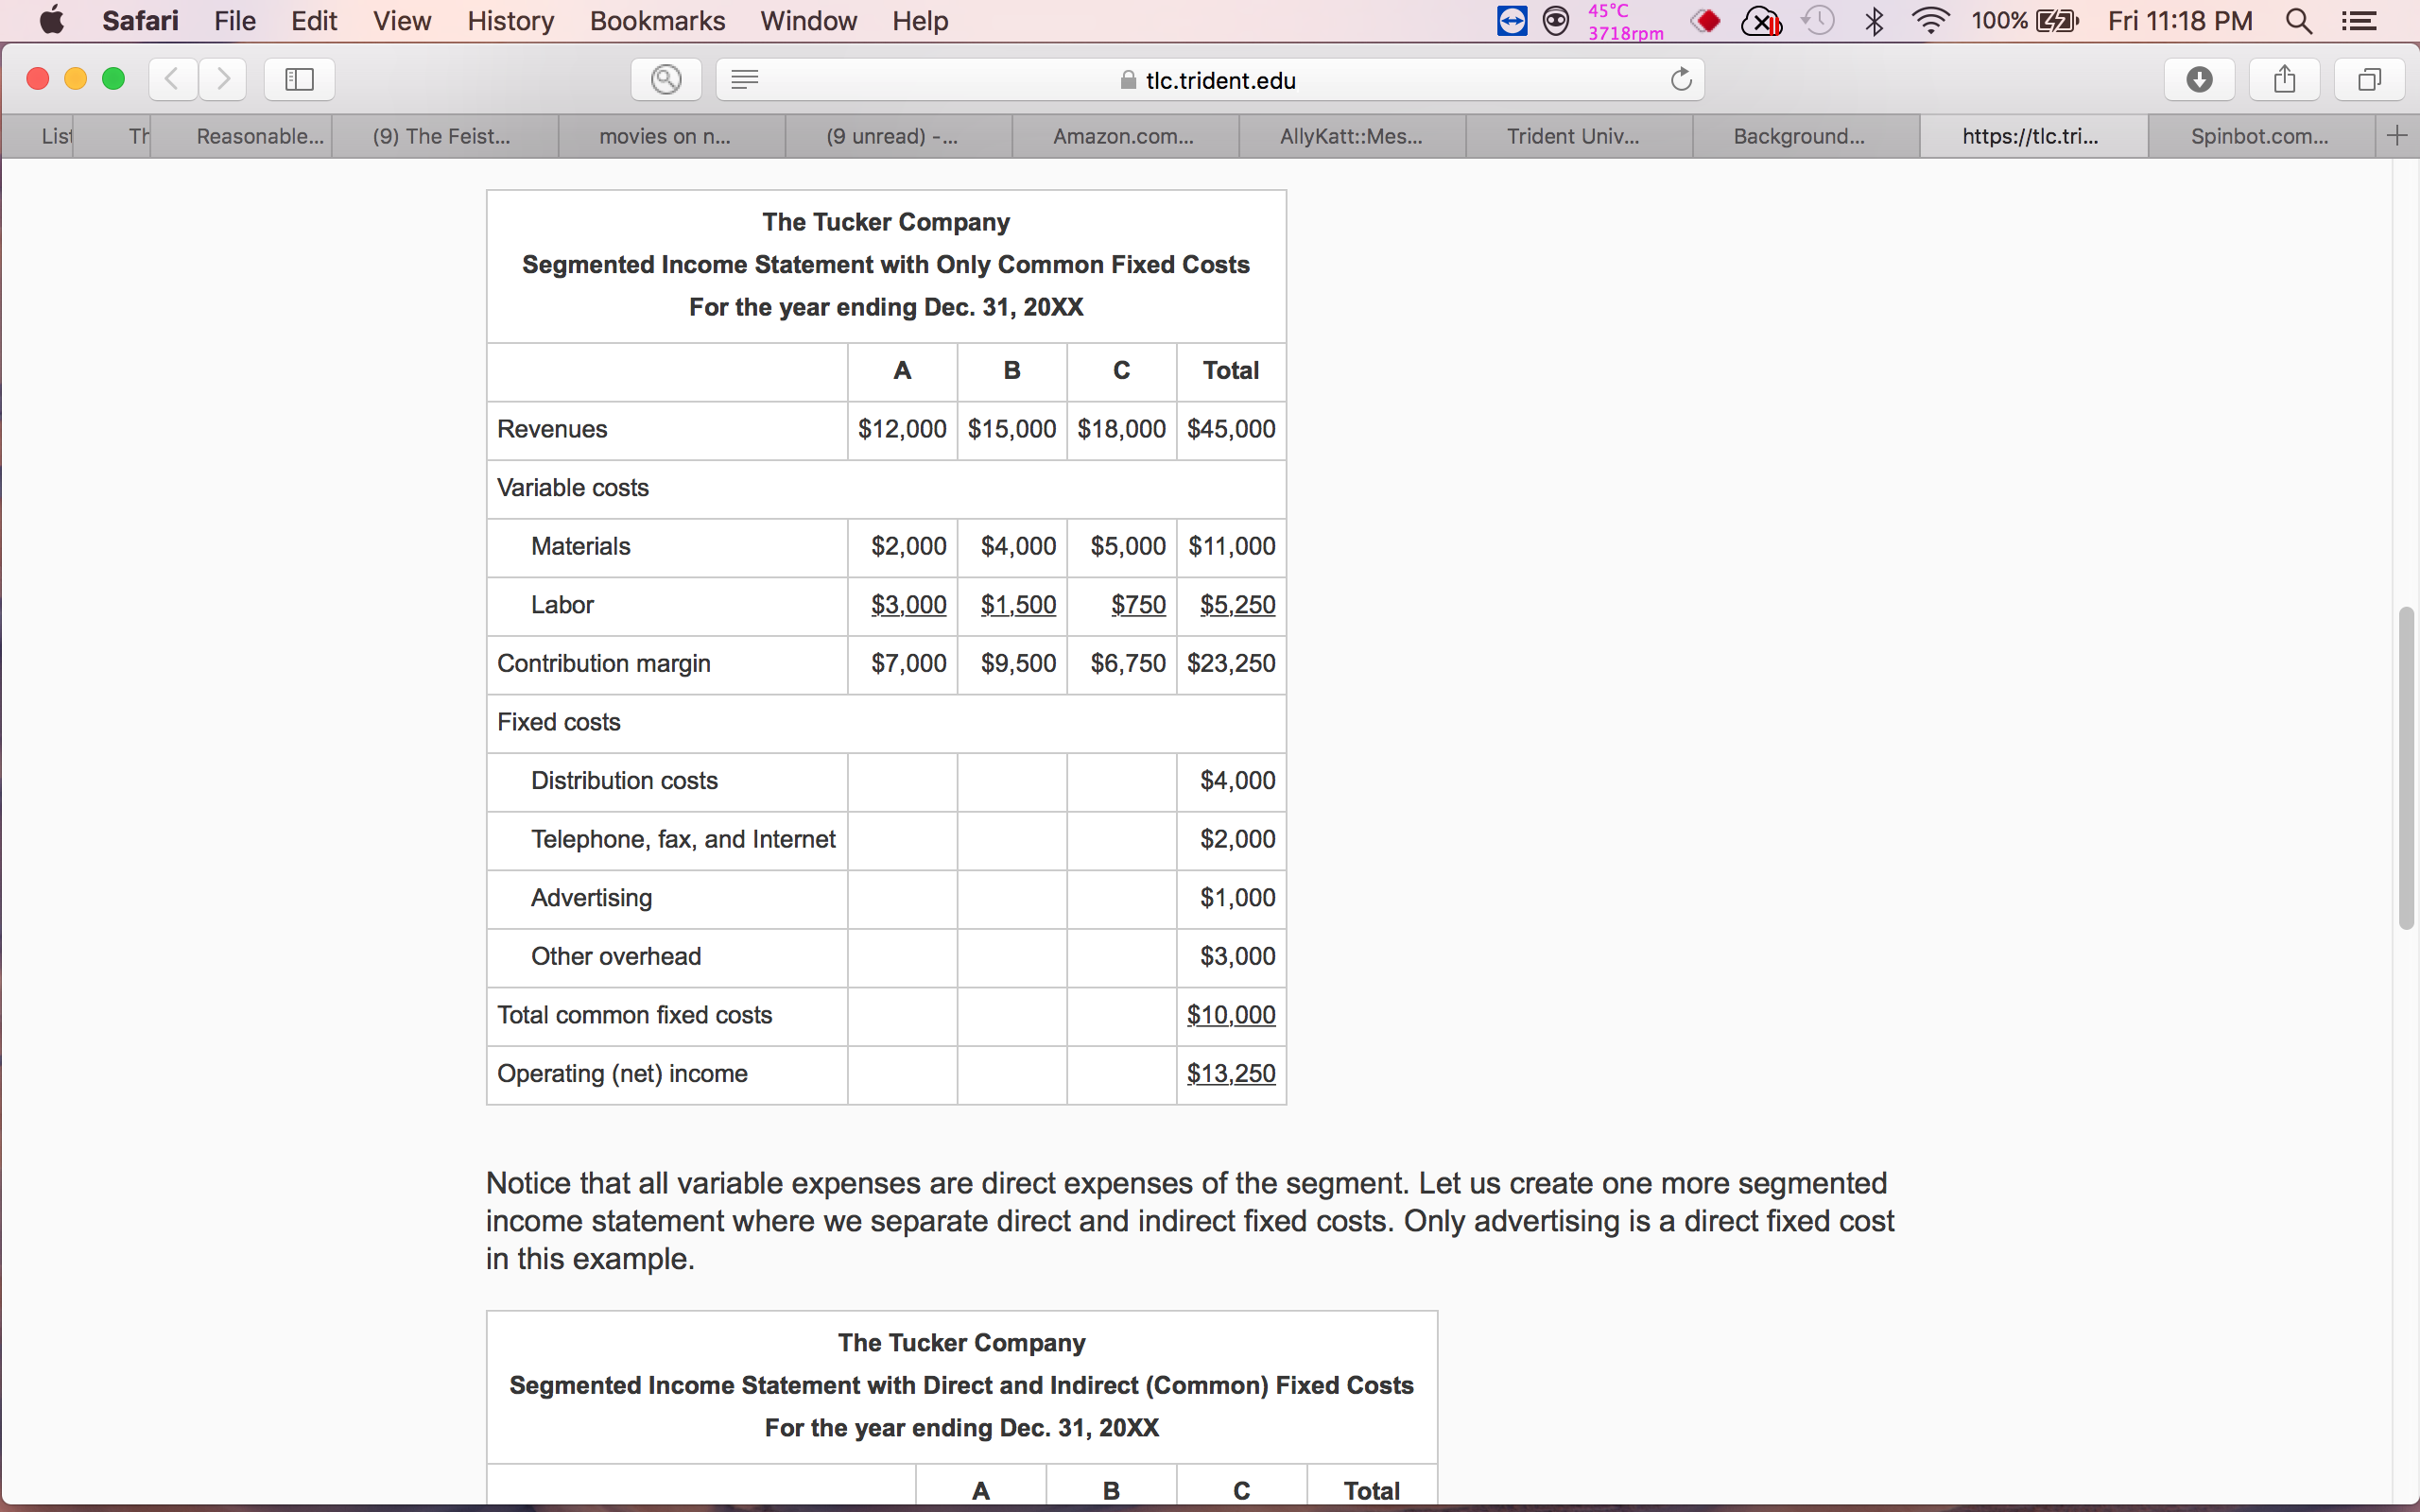This screenshot has width=2420, height=1512.
Task: Open Notification Center list icon
Action: 2359,21
